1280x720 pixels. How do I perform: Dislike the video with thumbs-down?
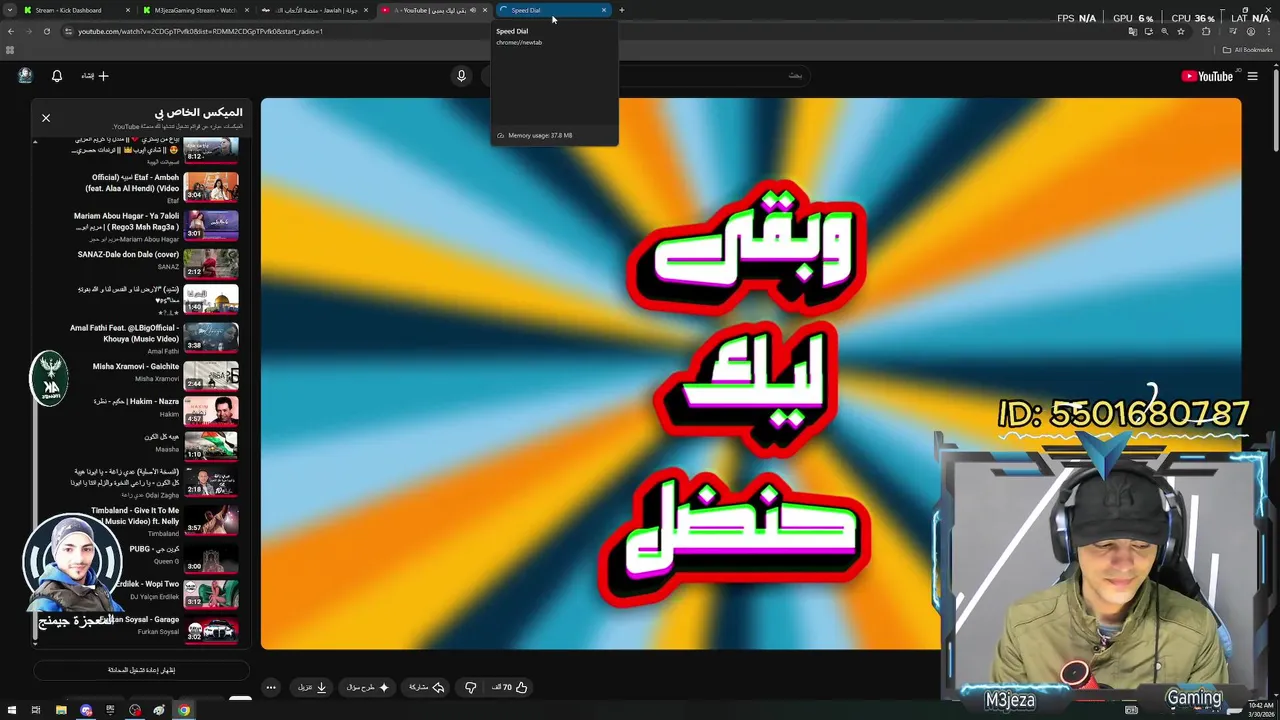(470, 687)
